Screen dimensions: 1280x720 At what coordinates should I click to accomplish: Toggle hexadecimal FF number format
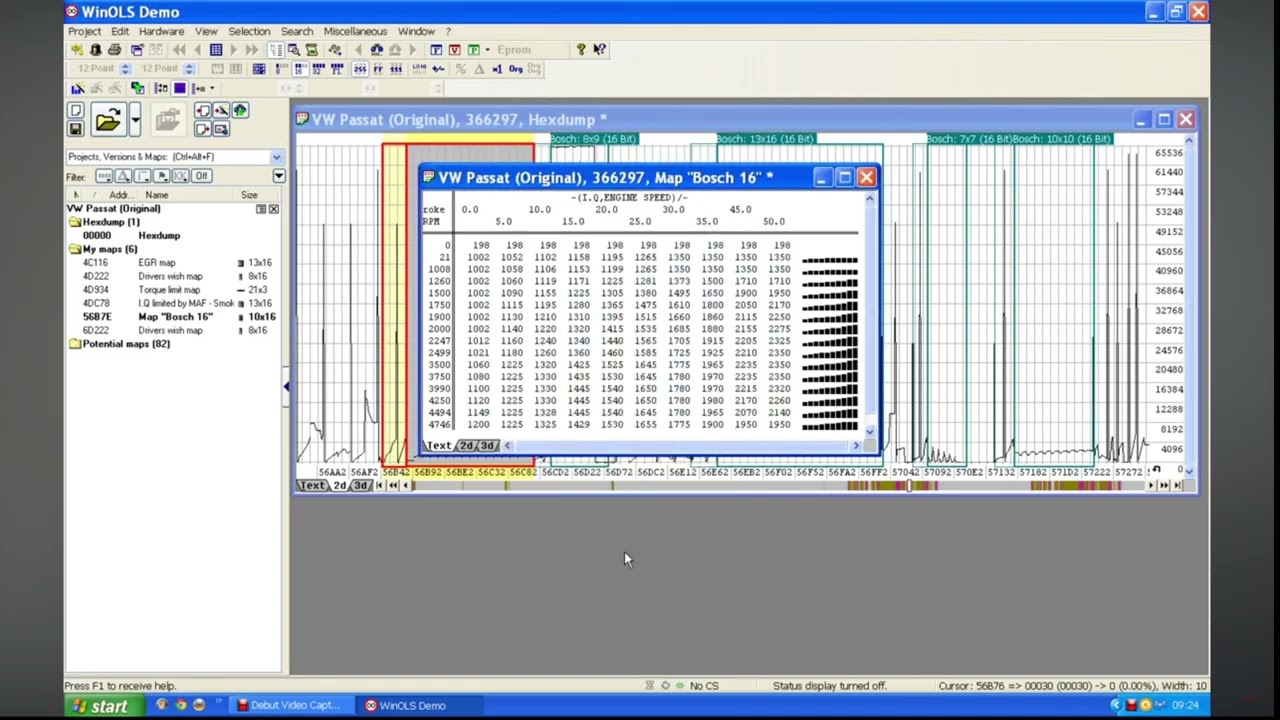[x=378, y=69]
